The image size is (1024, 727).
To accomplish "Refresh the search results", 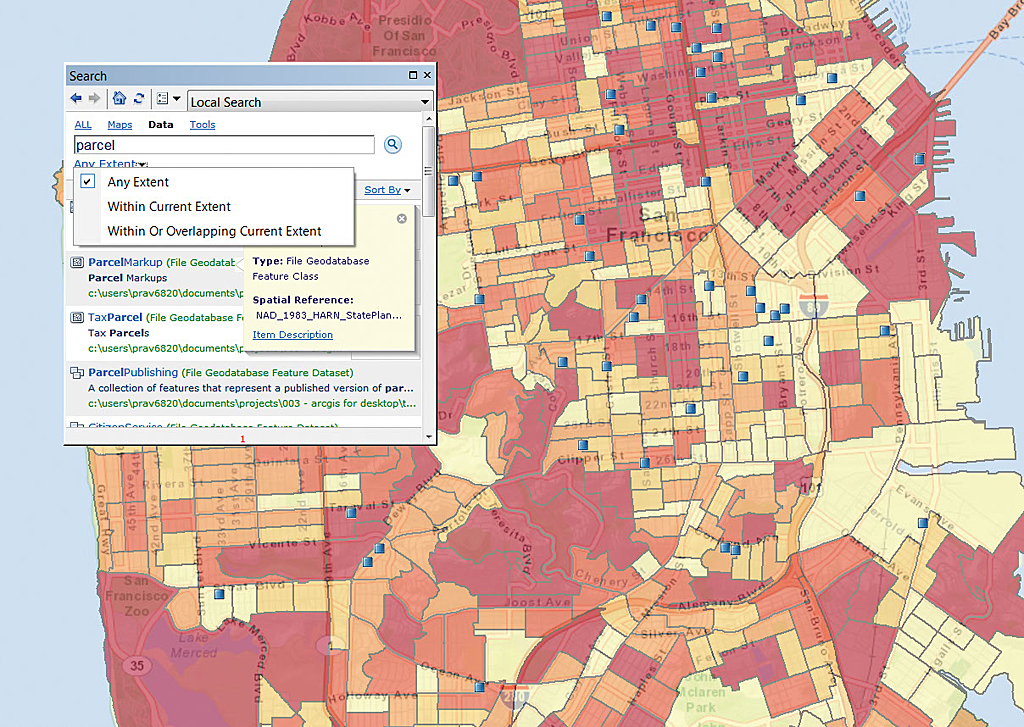I will (139, 99).
